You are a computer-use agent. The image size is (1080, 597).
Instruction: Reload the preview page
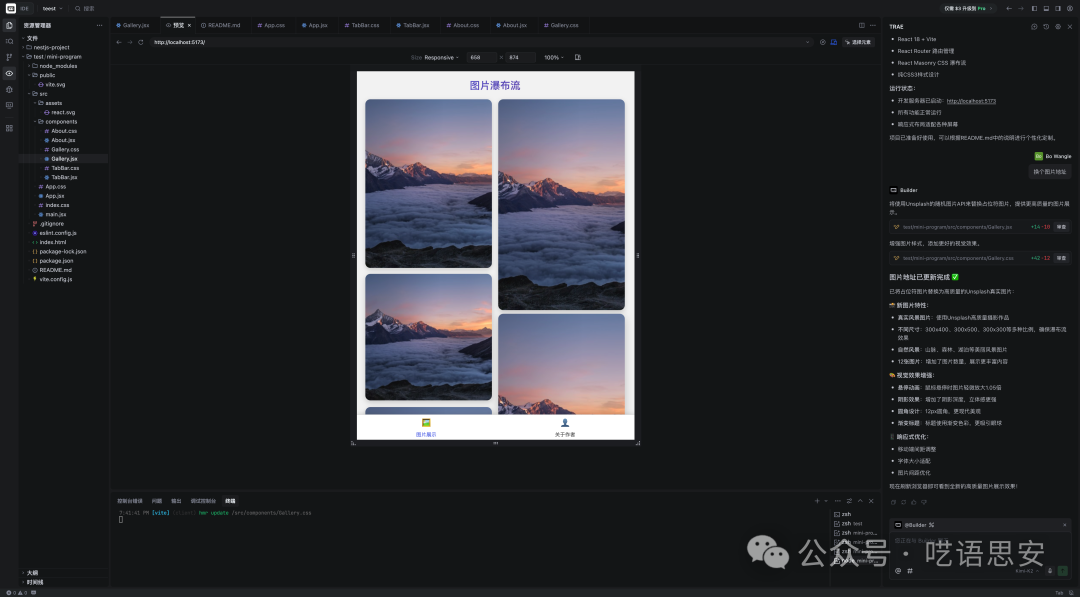click(x=141, y=42)
